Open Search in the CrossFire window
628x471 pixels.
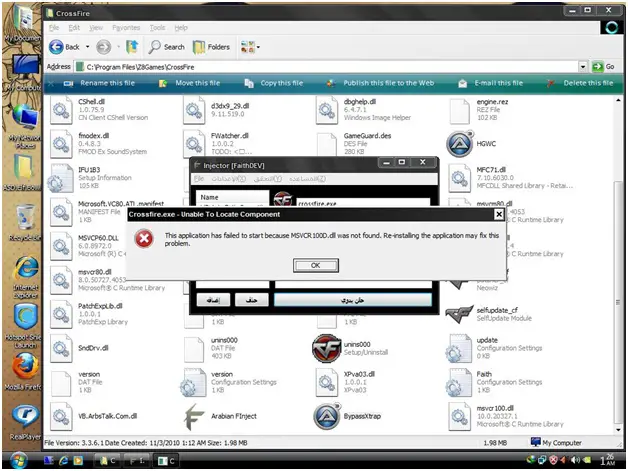166,47
